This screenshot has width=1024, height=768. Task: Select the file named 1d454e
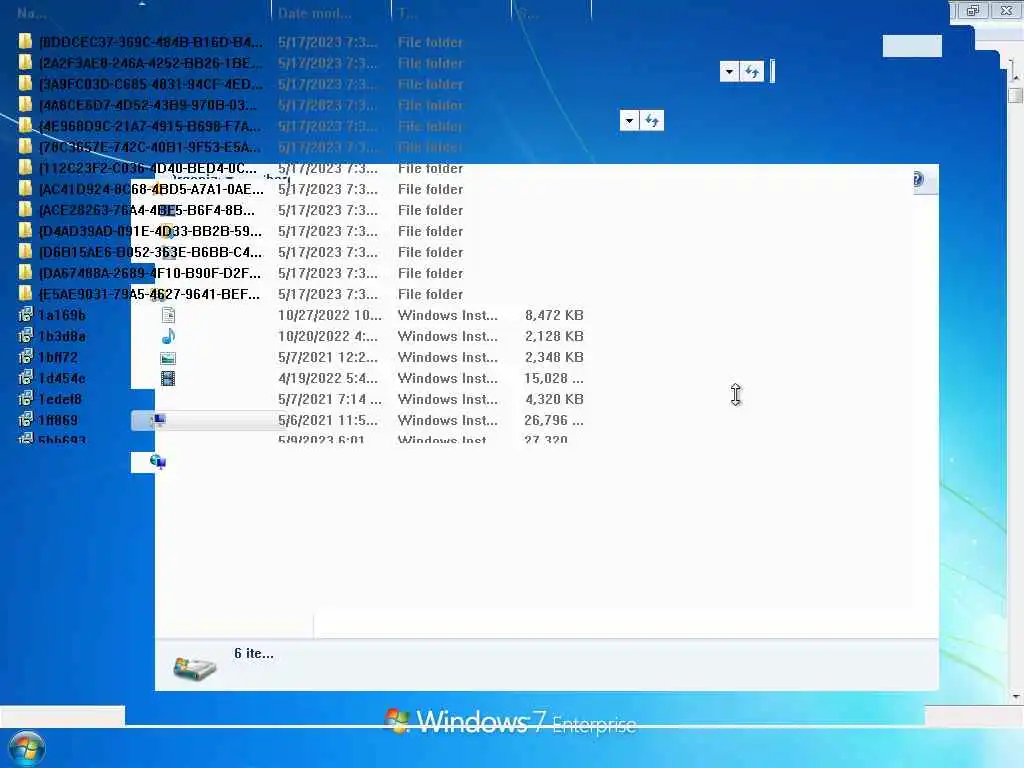pos(62,378)
